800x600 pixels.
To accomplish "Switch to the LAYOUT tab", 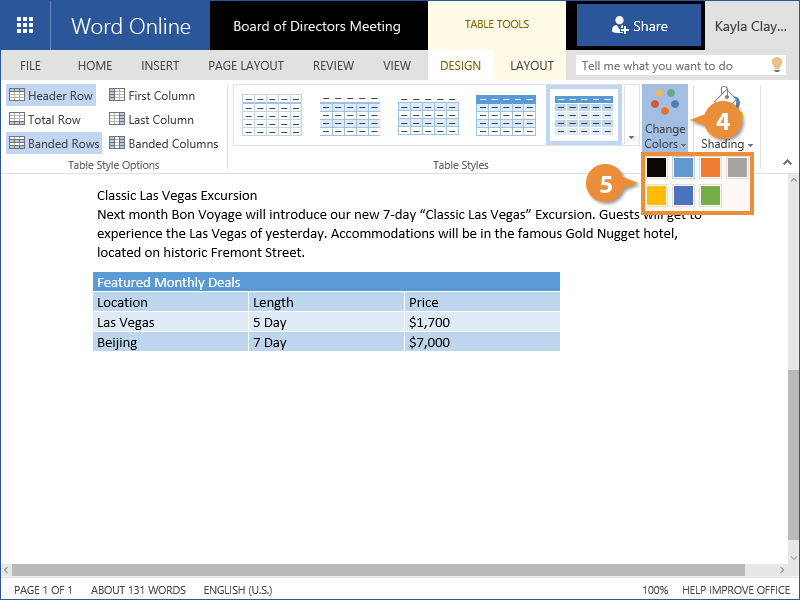I will tap(531, 66).
